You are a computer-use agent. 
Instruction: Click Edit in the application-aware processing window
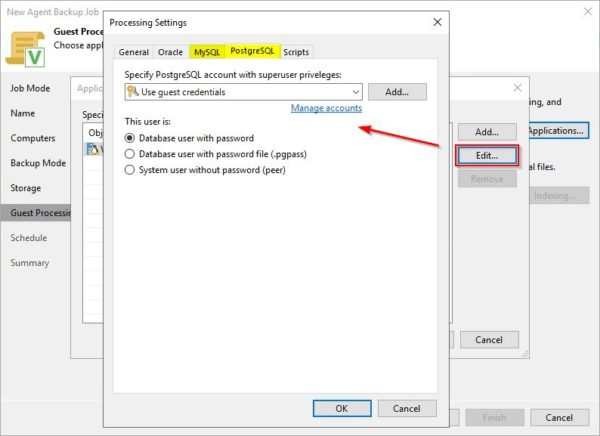(x=487, y=156)
